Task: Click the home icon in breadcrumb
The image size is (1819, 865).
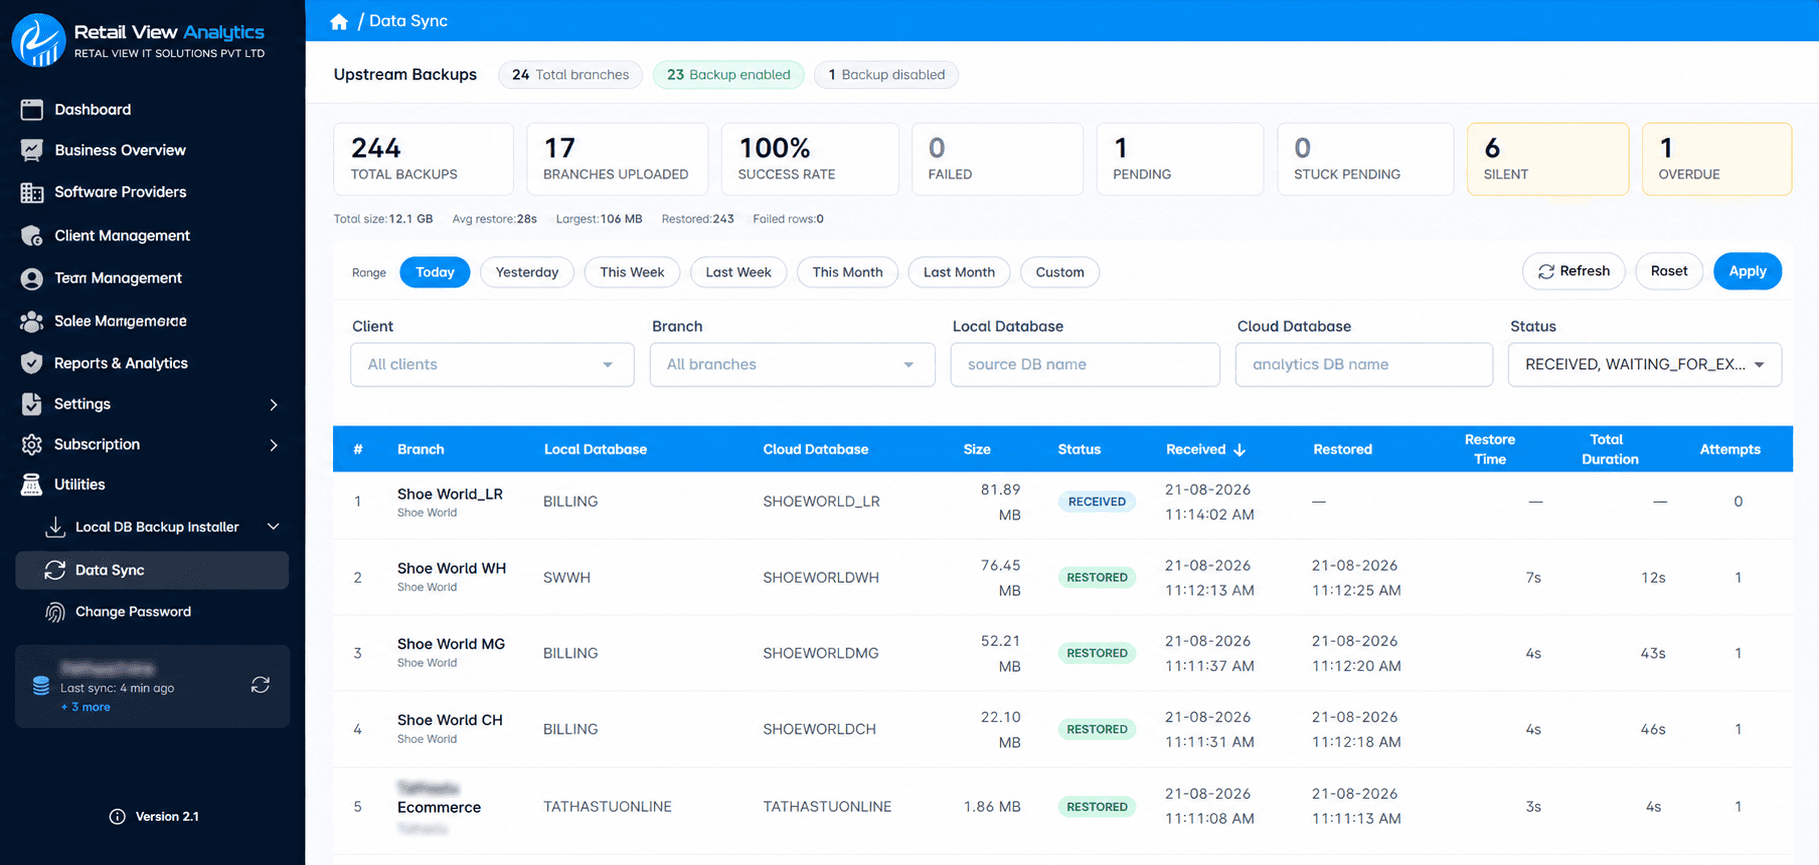Action: coord(339,22)
